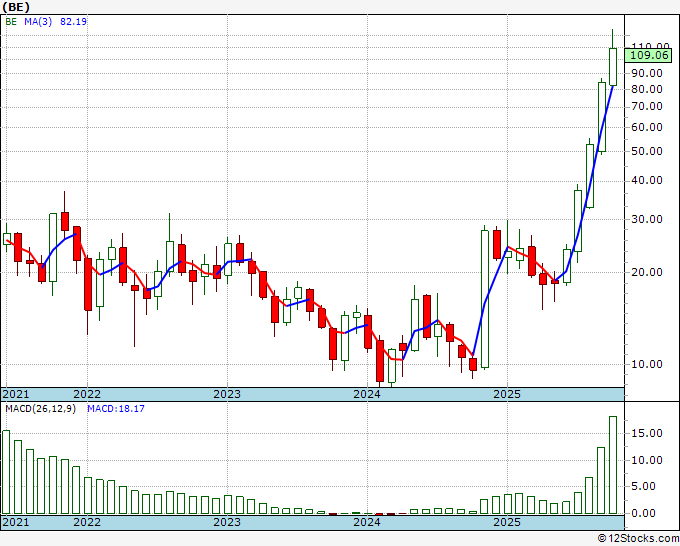Click the 50.00 price axis label
This screenshot has height=546, width=680.
click(648, 152)
